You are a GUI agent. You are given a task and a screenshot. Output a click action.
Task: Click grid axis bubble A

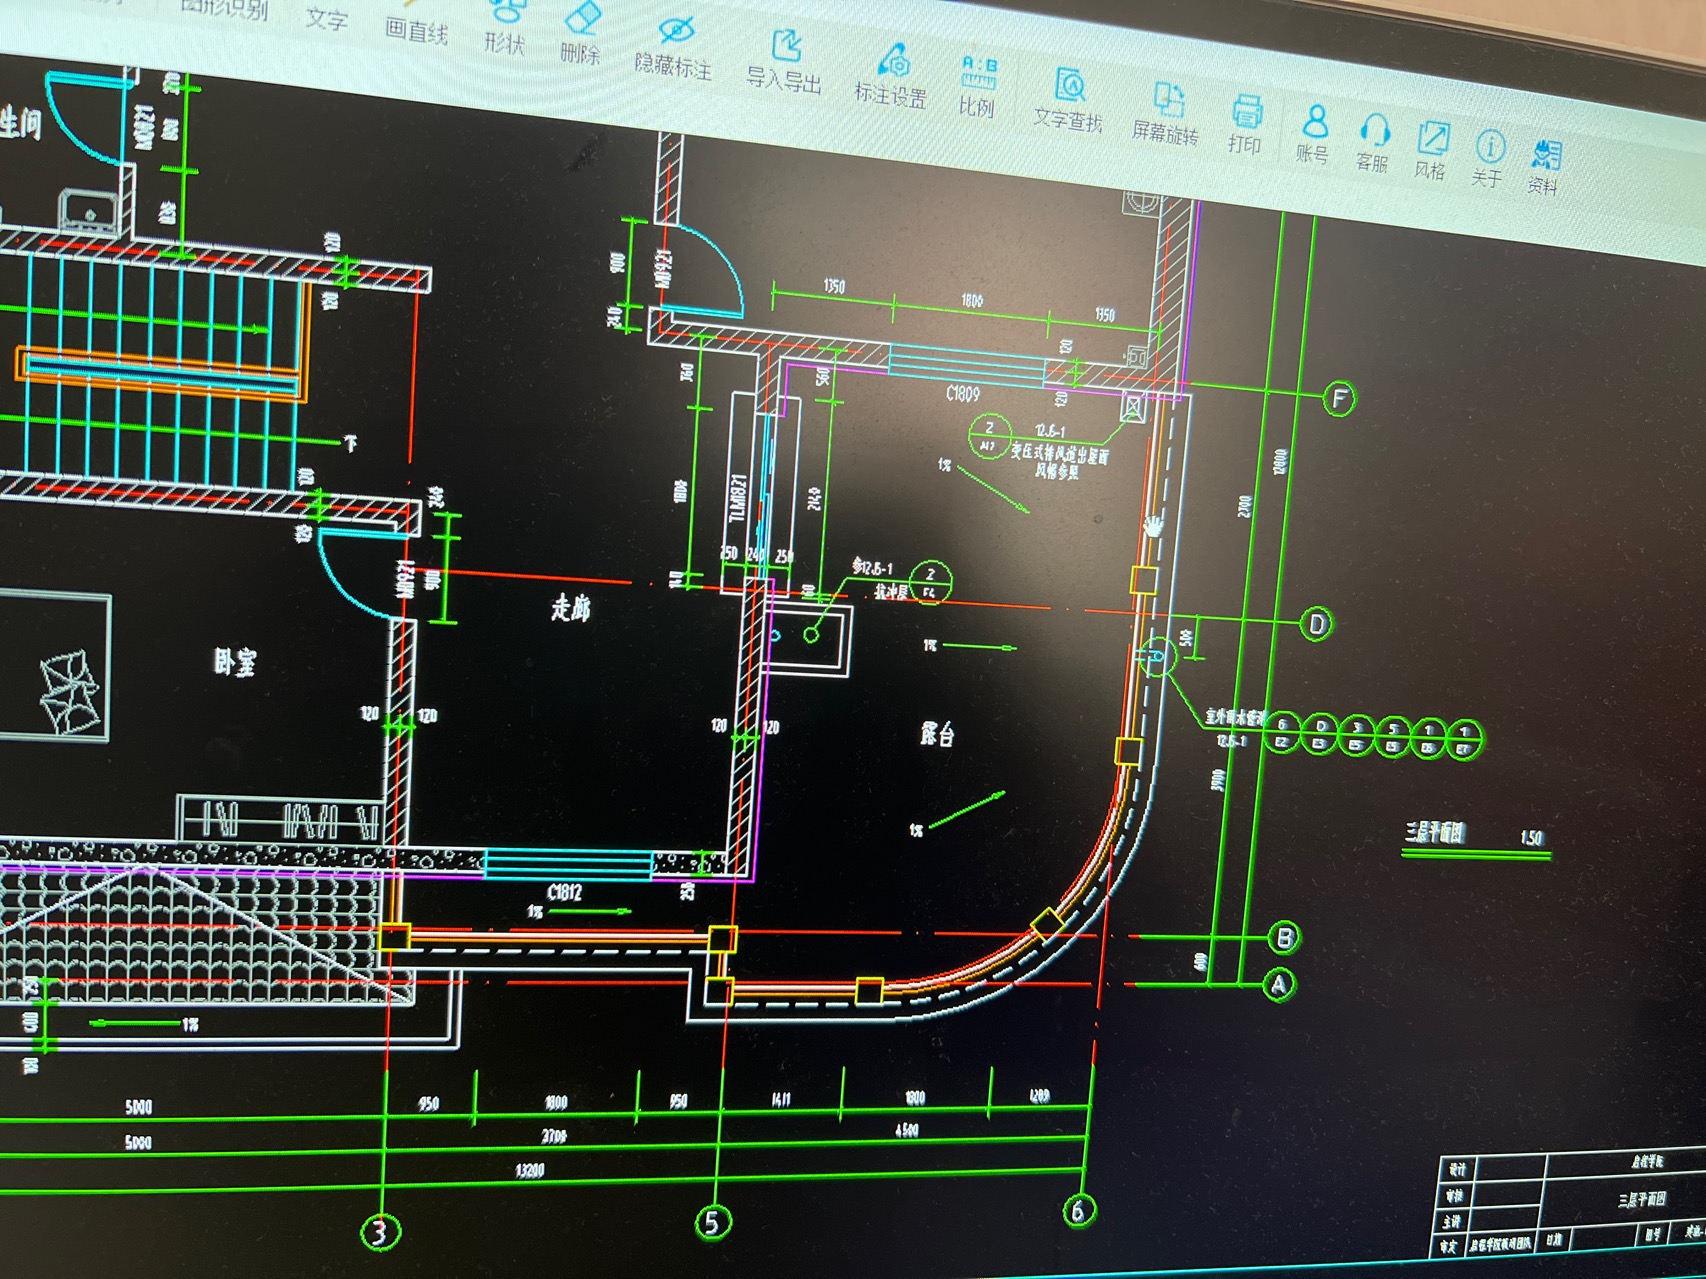(x=1279, y=985)
